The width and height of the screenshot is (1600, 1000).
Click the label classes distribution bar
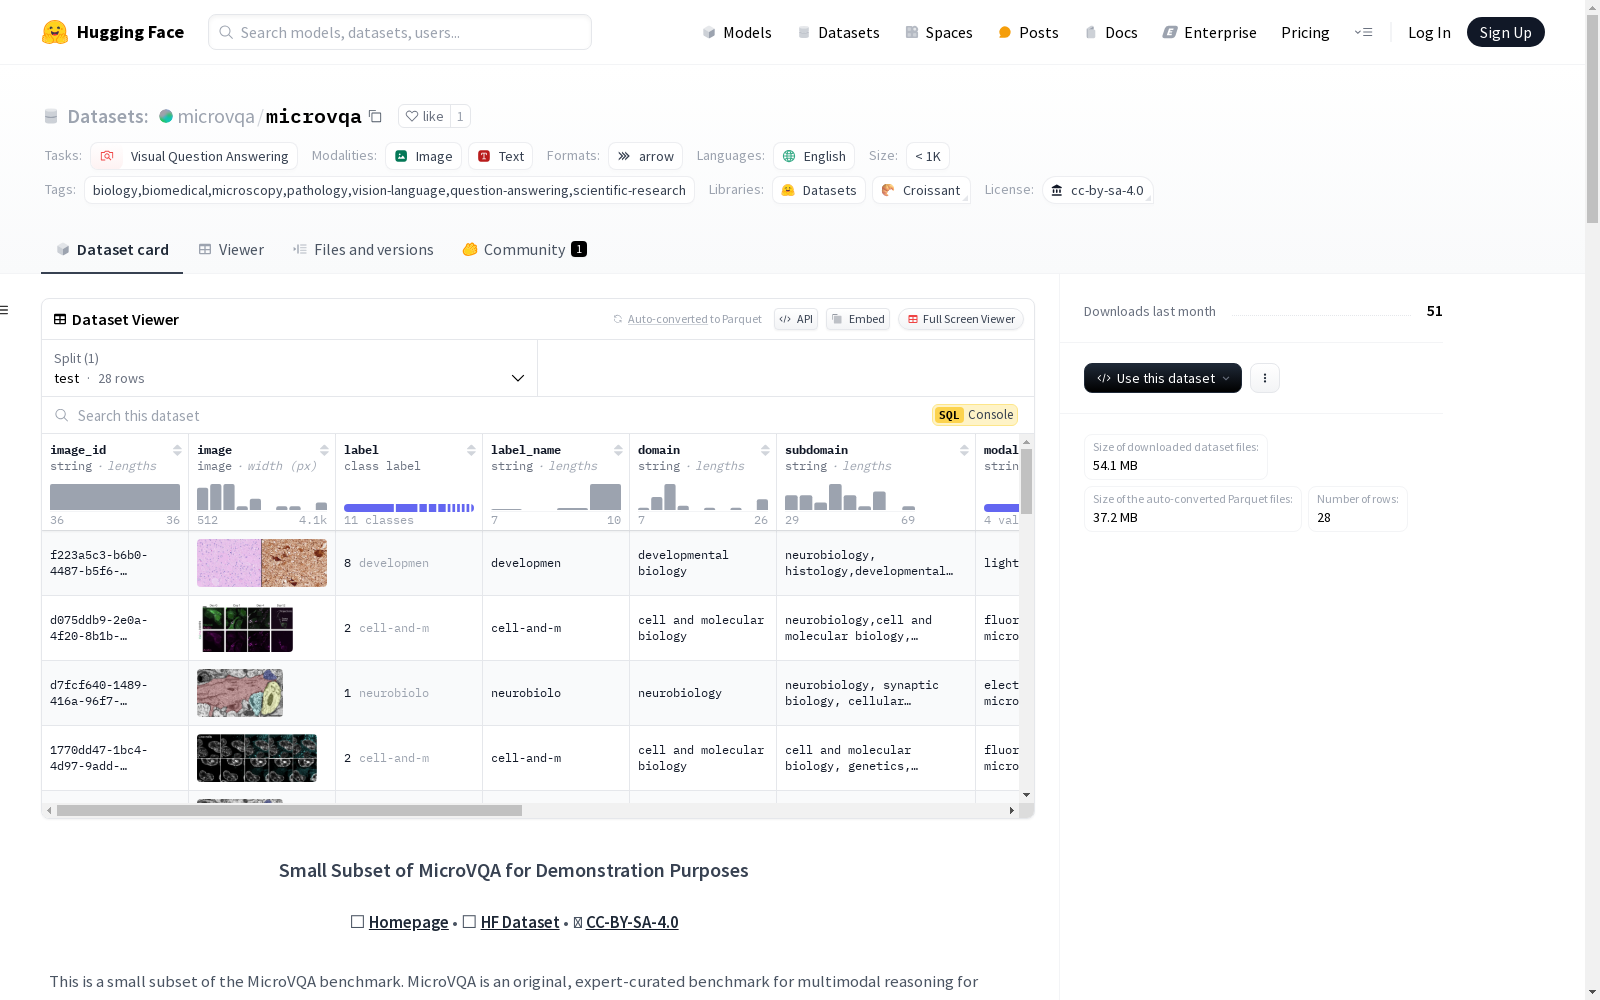(x=409, y=508)
